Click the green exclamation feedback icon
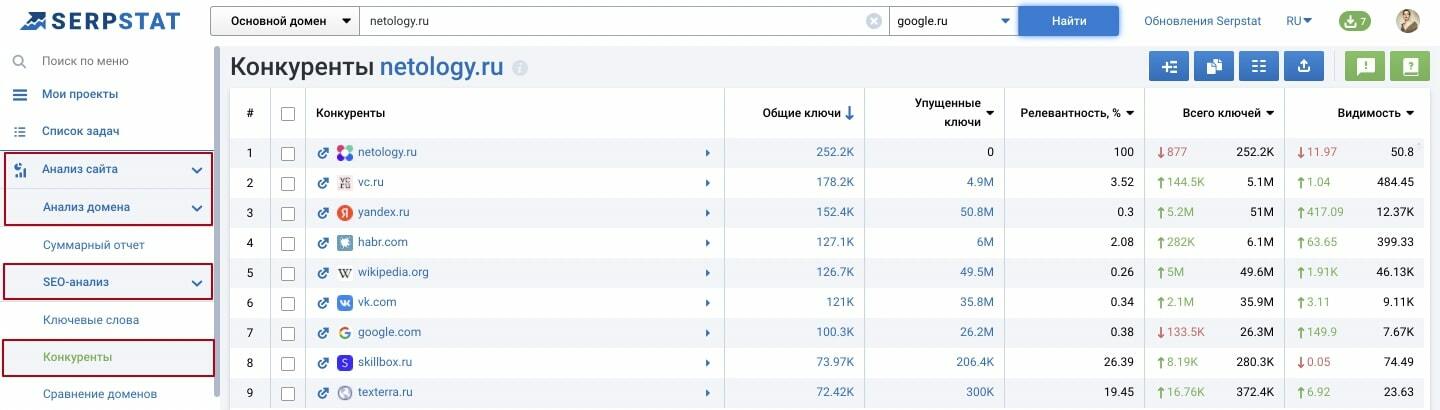This screenshot has width=1440, height=410. coord(1365,66)
